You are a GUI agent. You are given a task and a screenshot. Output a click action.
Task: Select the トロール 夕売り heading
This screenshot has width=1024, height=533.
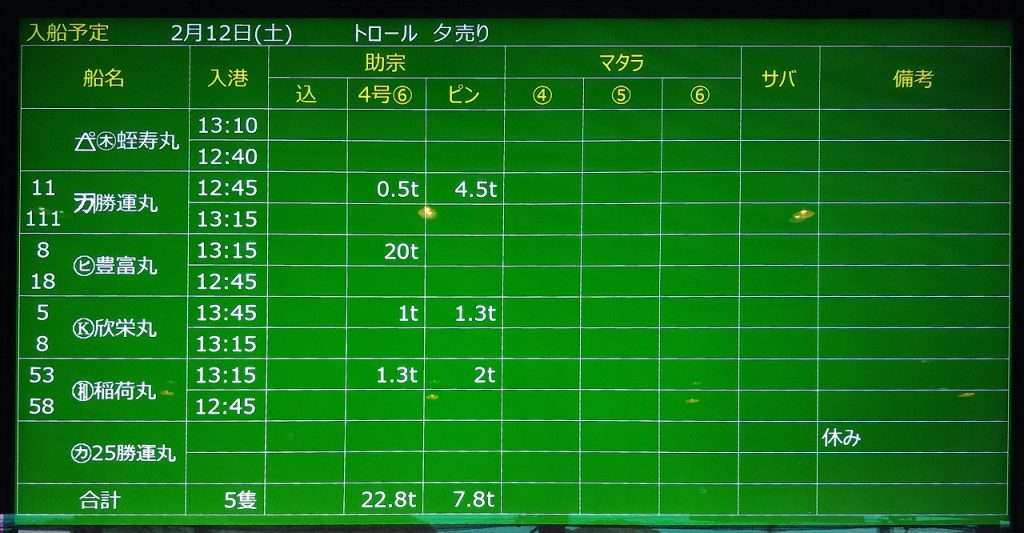point(421,32)
